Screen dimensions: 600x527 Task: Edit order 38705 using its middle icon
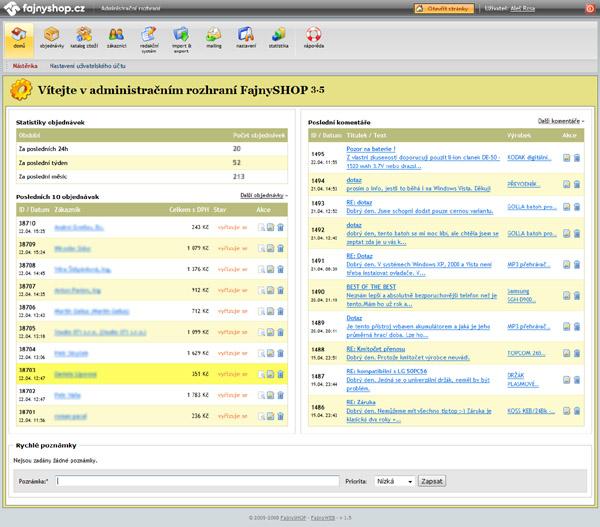pyautogui.click(x=271, y=332)
